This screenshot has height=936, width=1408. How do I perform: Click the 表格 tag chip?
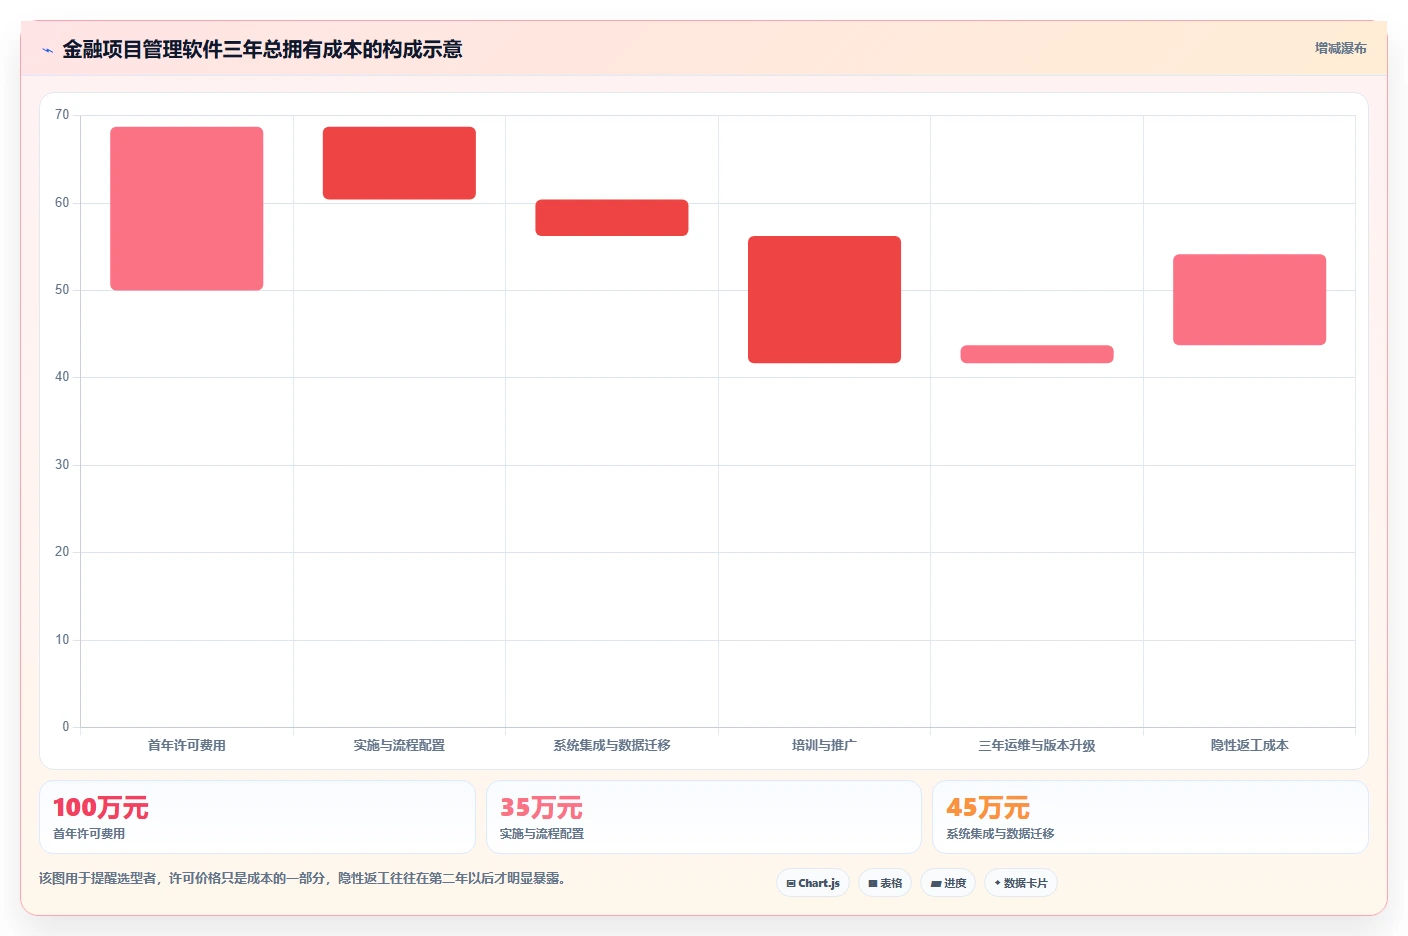pyautogui.click(x=885, y=883)
